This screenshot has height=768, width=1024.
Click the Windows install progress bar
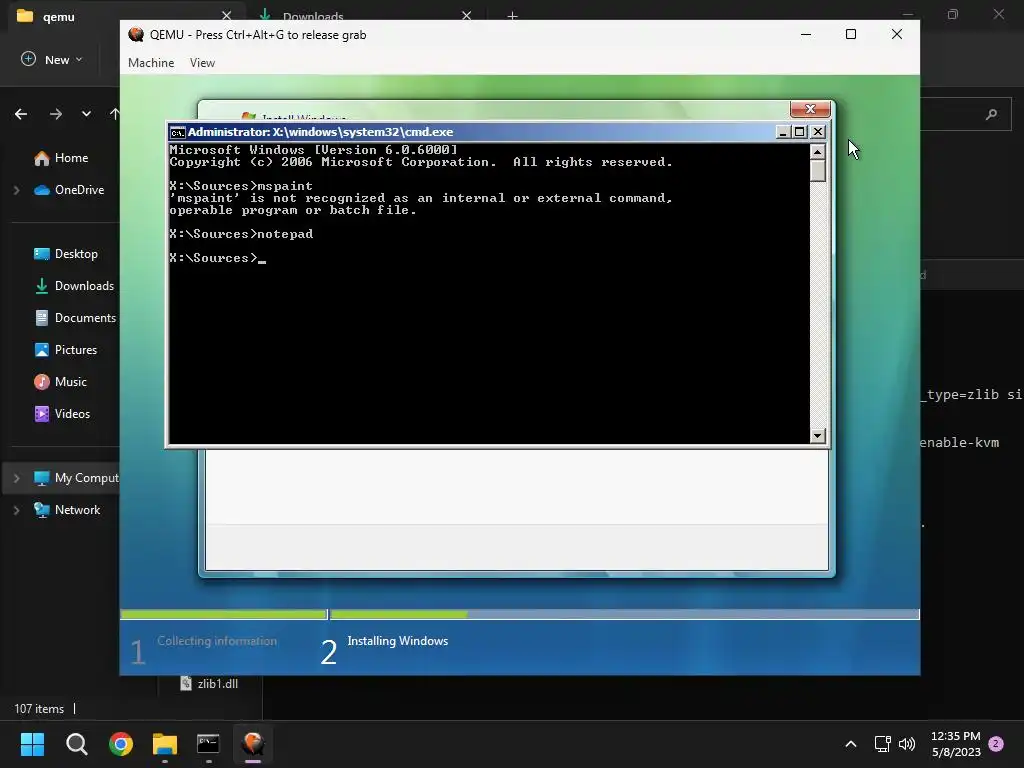(x=520, y=615)
